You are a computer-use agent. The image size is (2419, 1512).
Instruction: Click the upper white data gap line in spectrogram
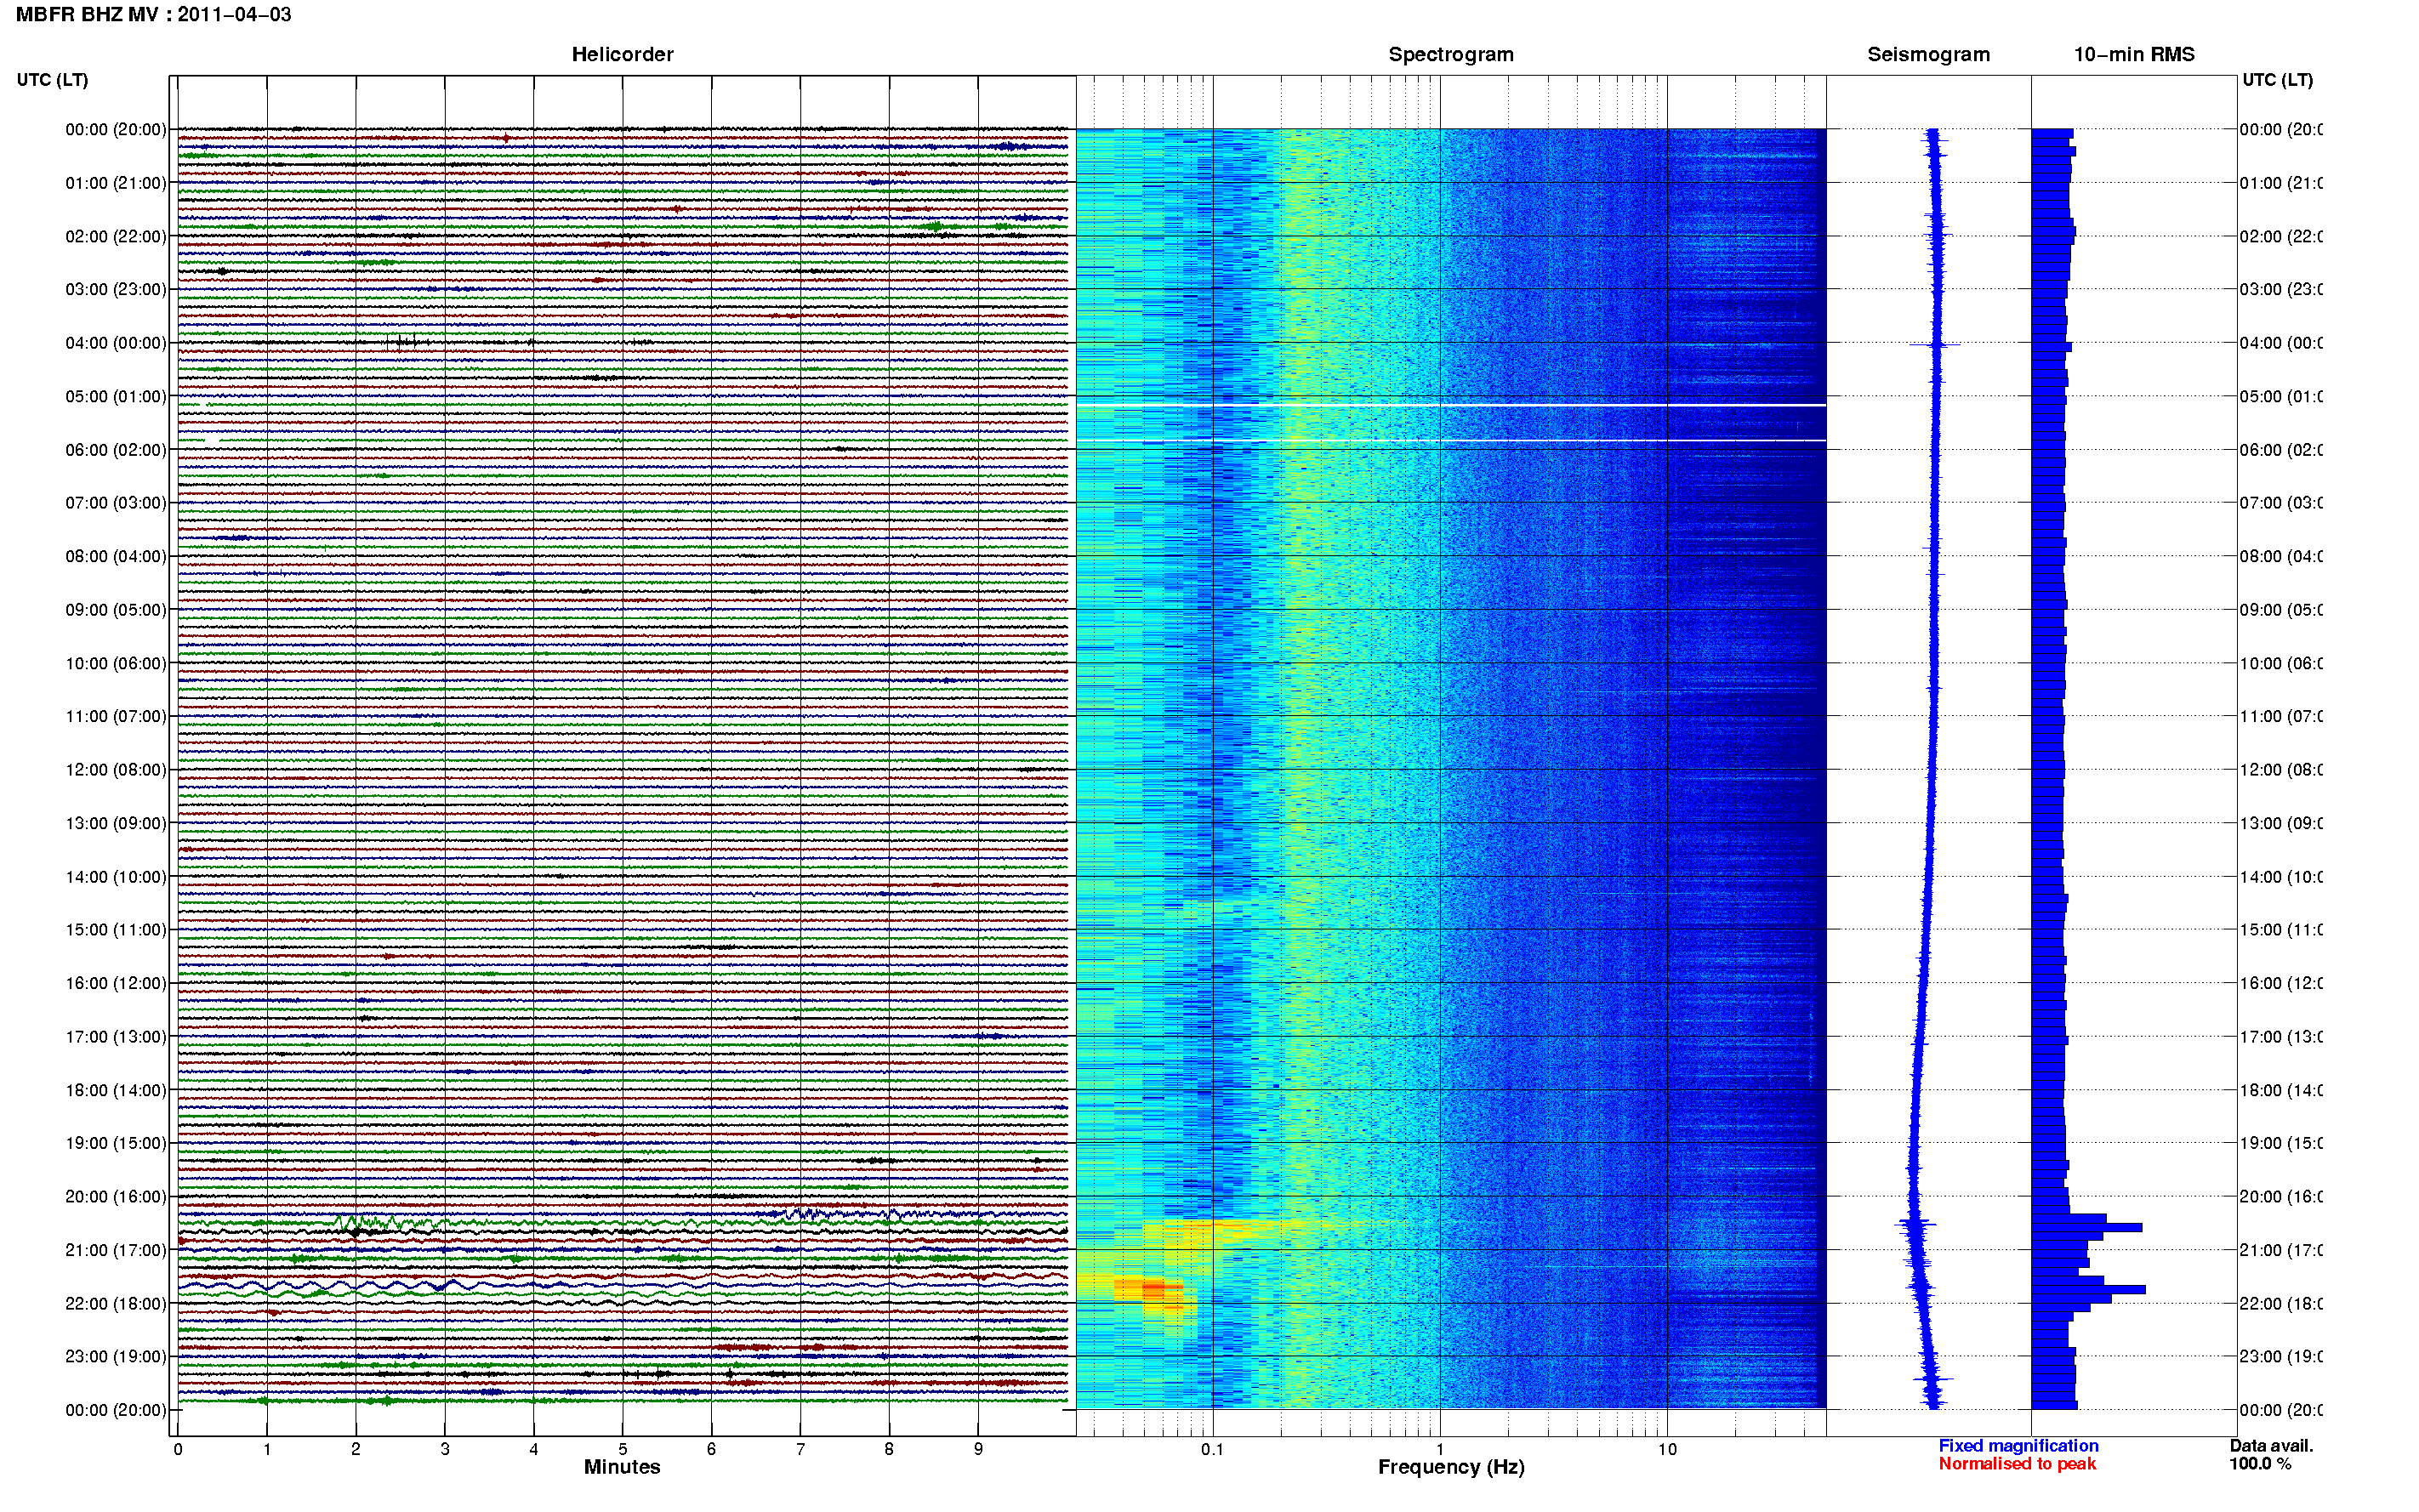pyautogui.click(x=1451, y=406)
